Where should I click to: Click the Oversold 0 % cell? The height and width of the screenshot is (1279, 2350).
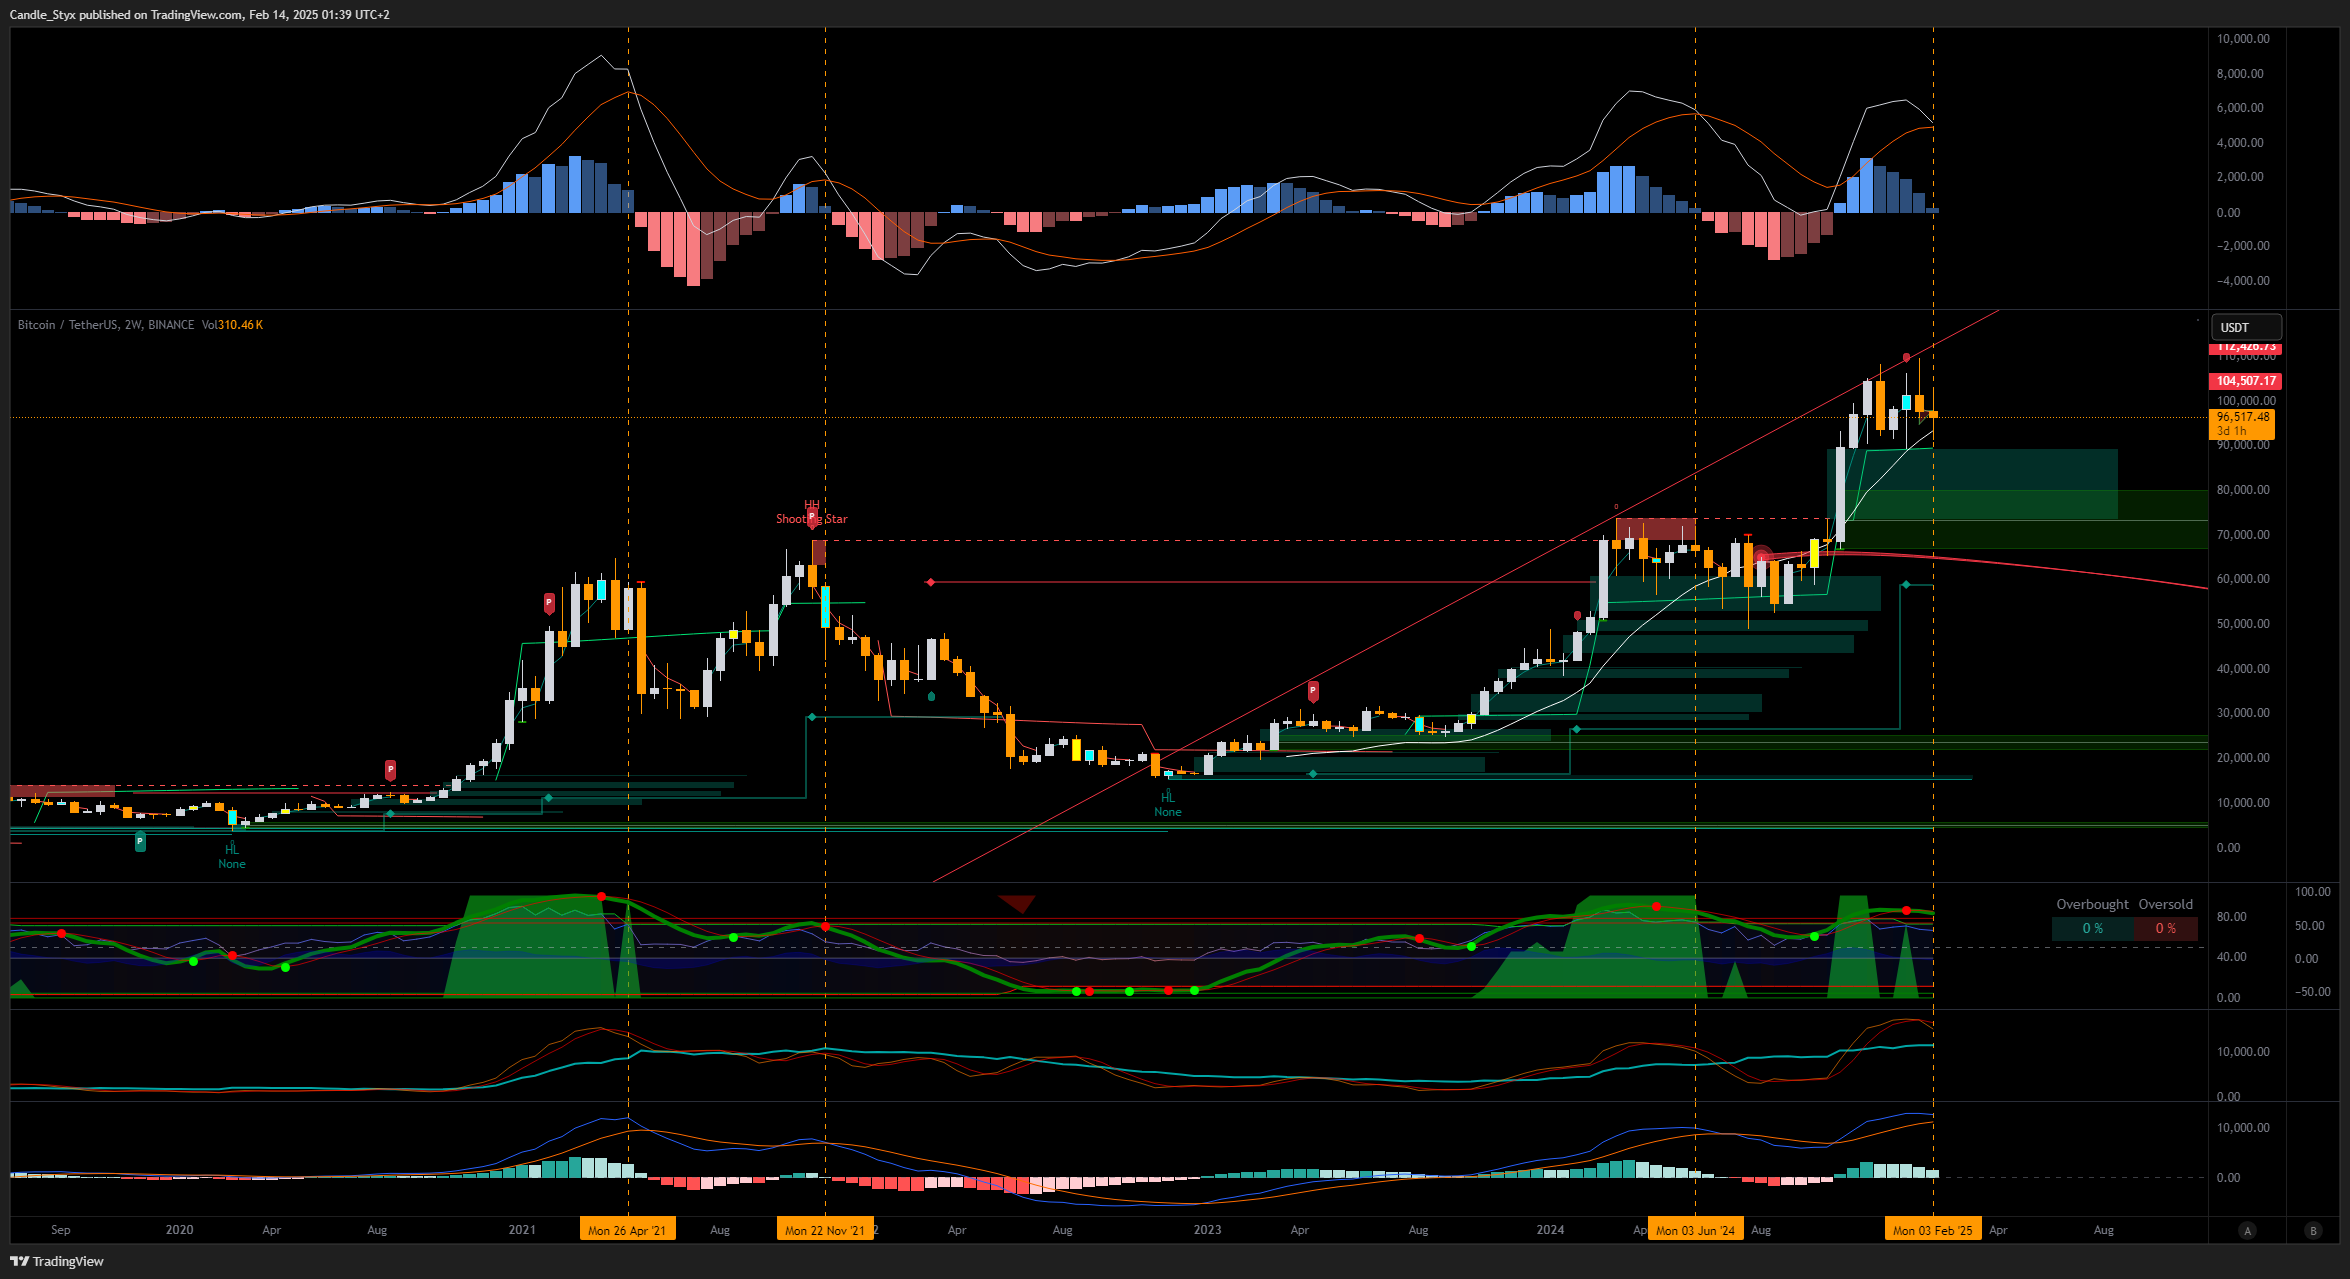tap(2166, 929)
